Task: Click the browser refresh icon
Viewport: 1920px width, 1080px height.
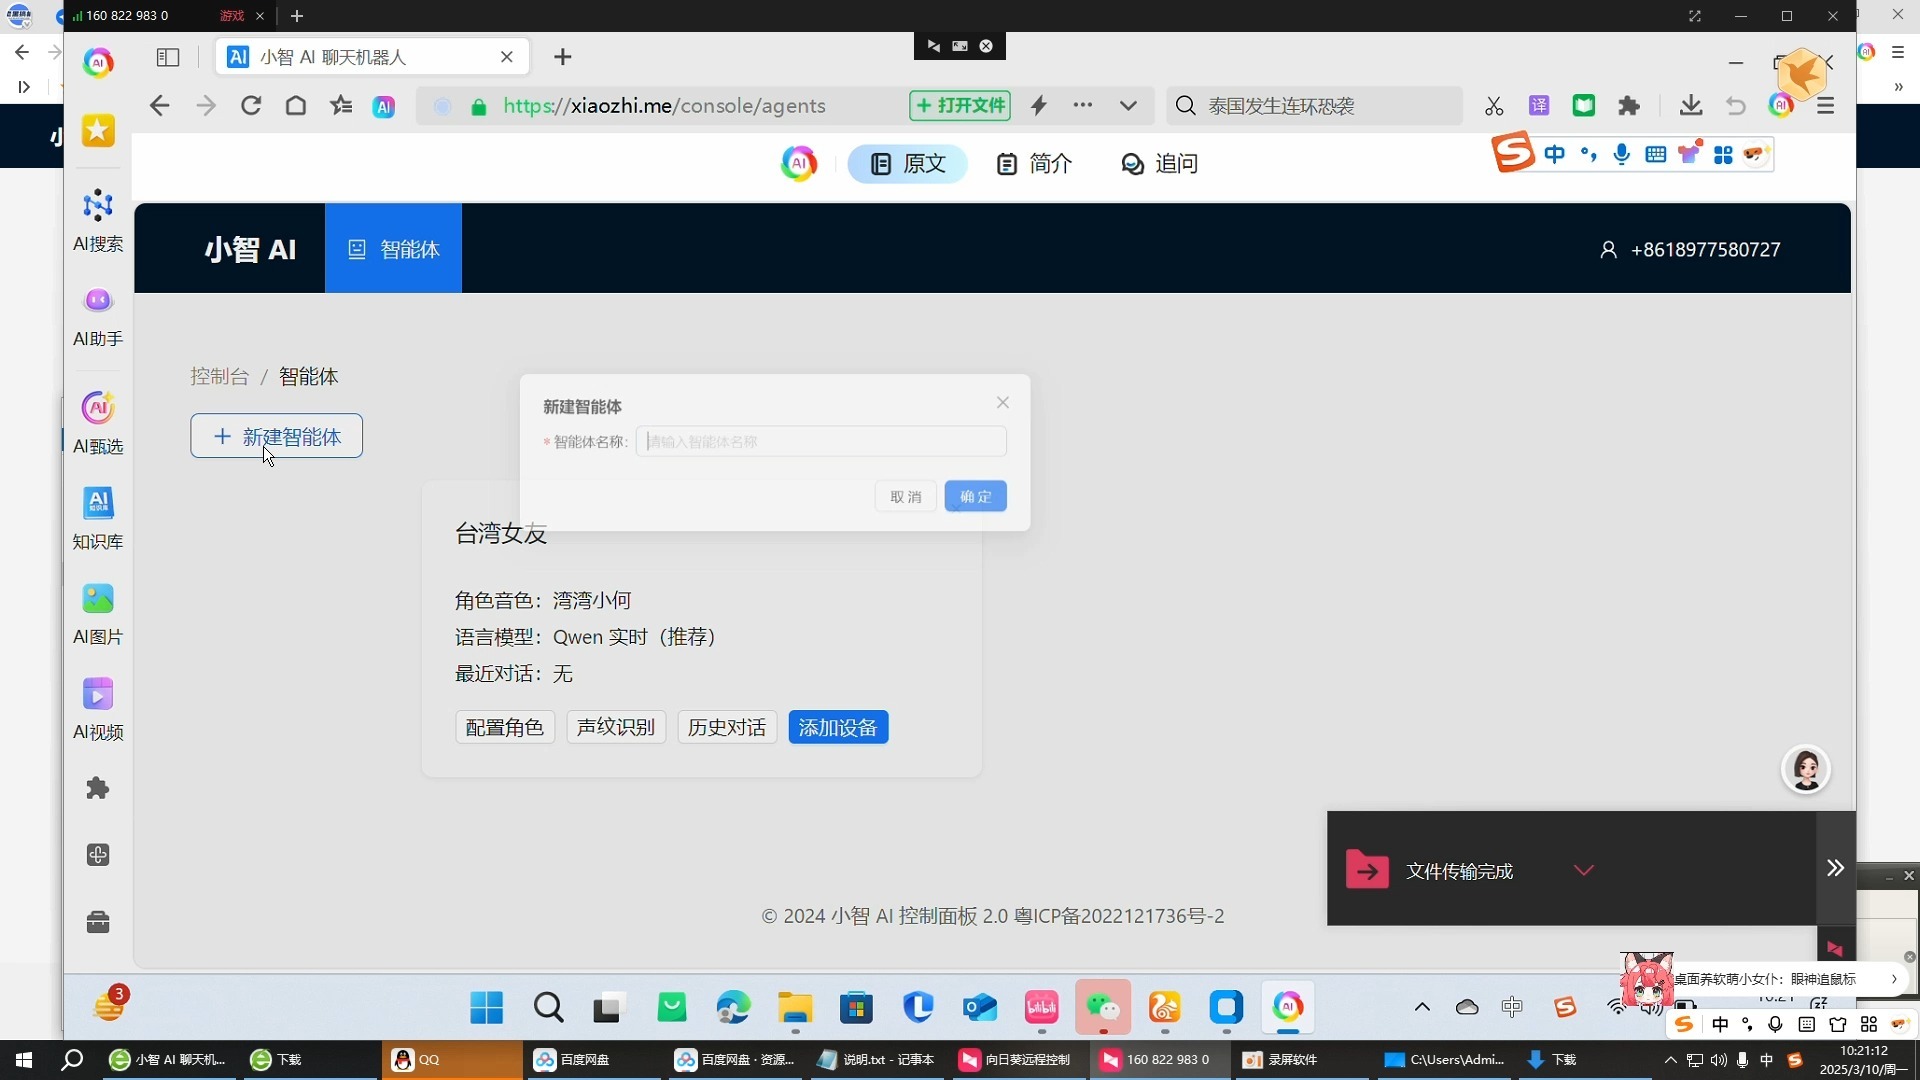Action: coord(251,106)
